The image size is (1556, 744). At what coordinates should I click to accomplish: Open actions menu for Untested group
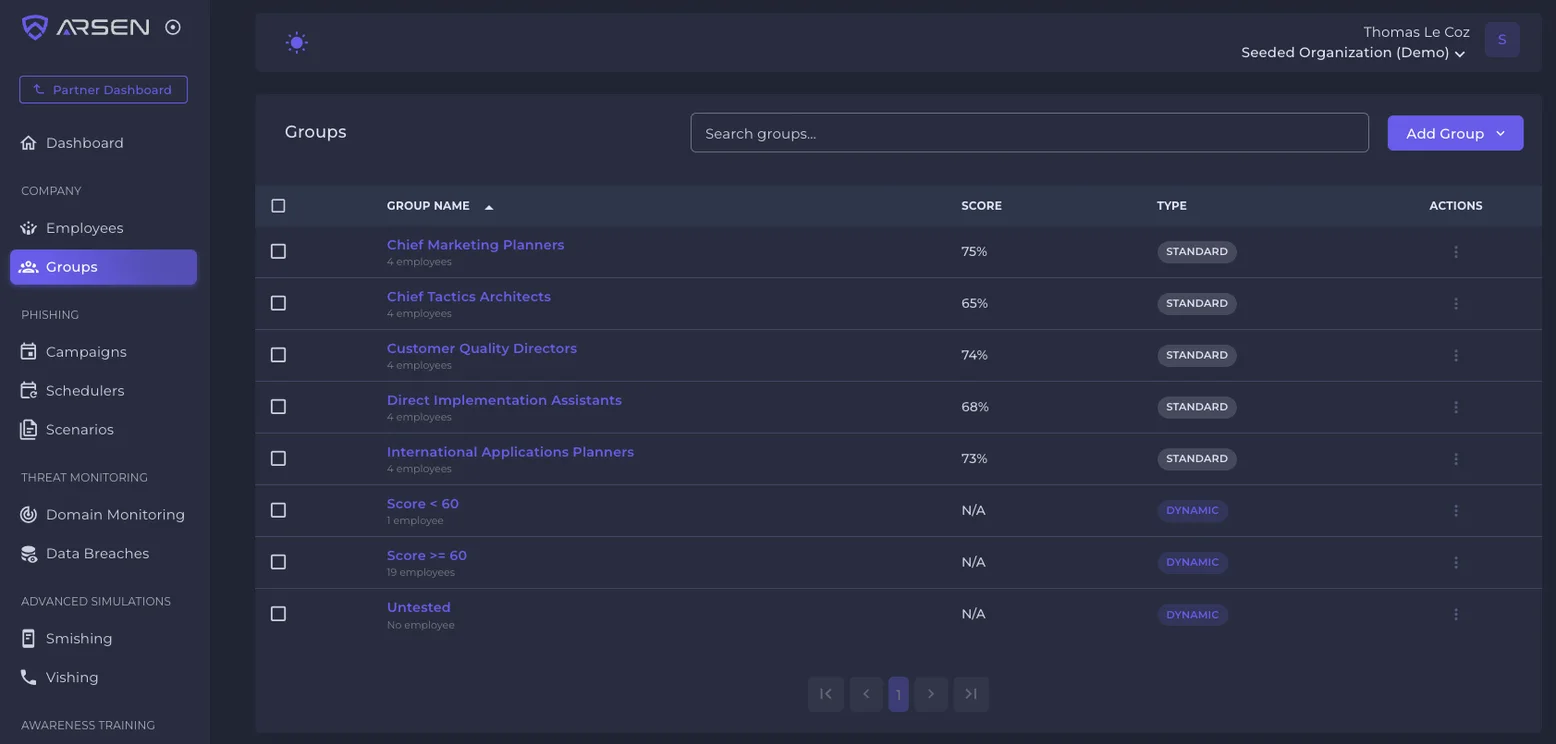(1456, 614)
